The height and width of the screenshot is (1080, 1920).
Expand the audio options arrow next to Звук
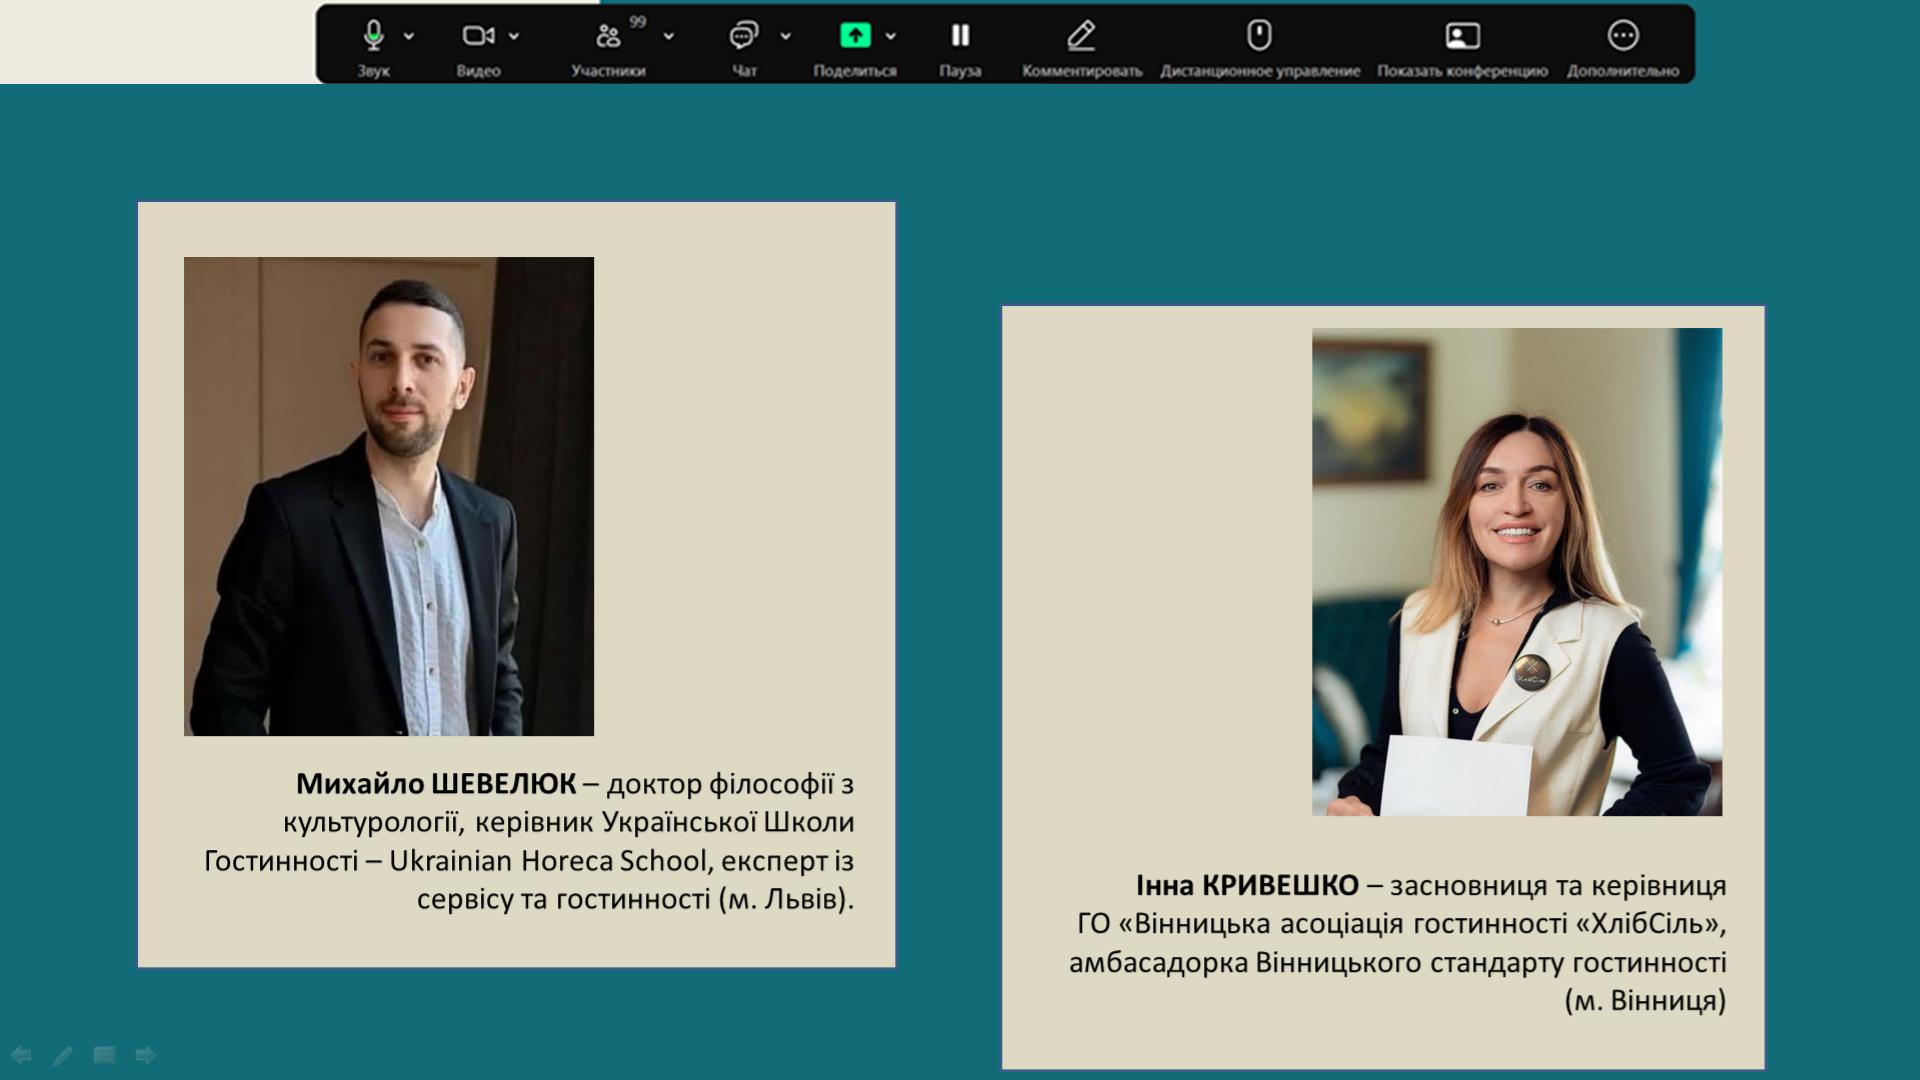click(409, 36)
